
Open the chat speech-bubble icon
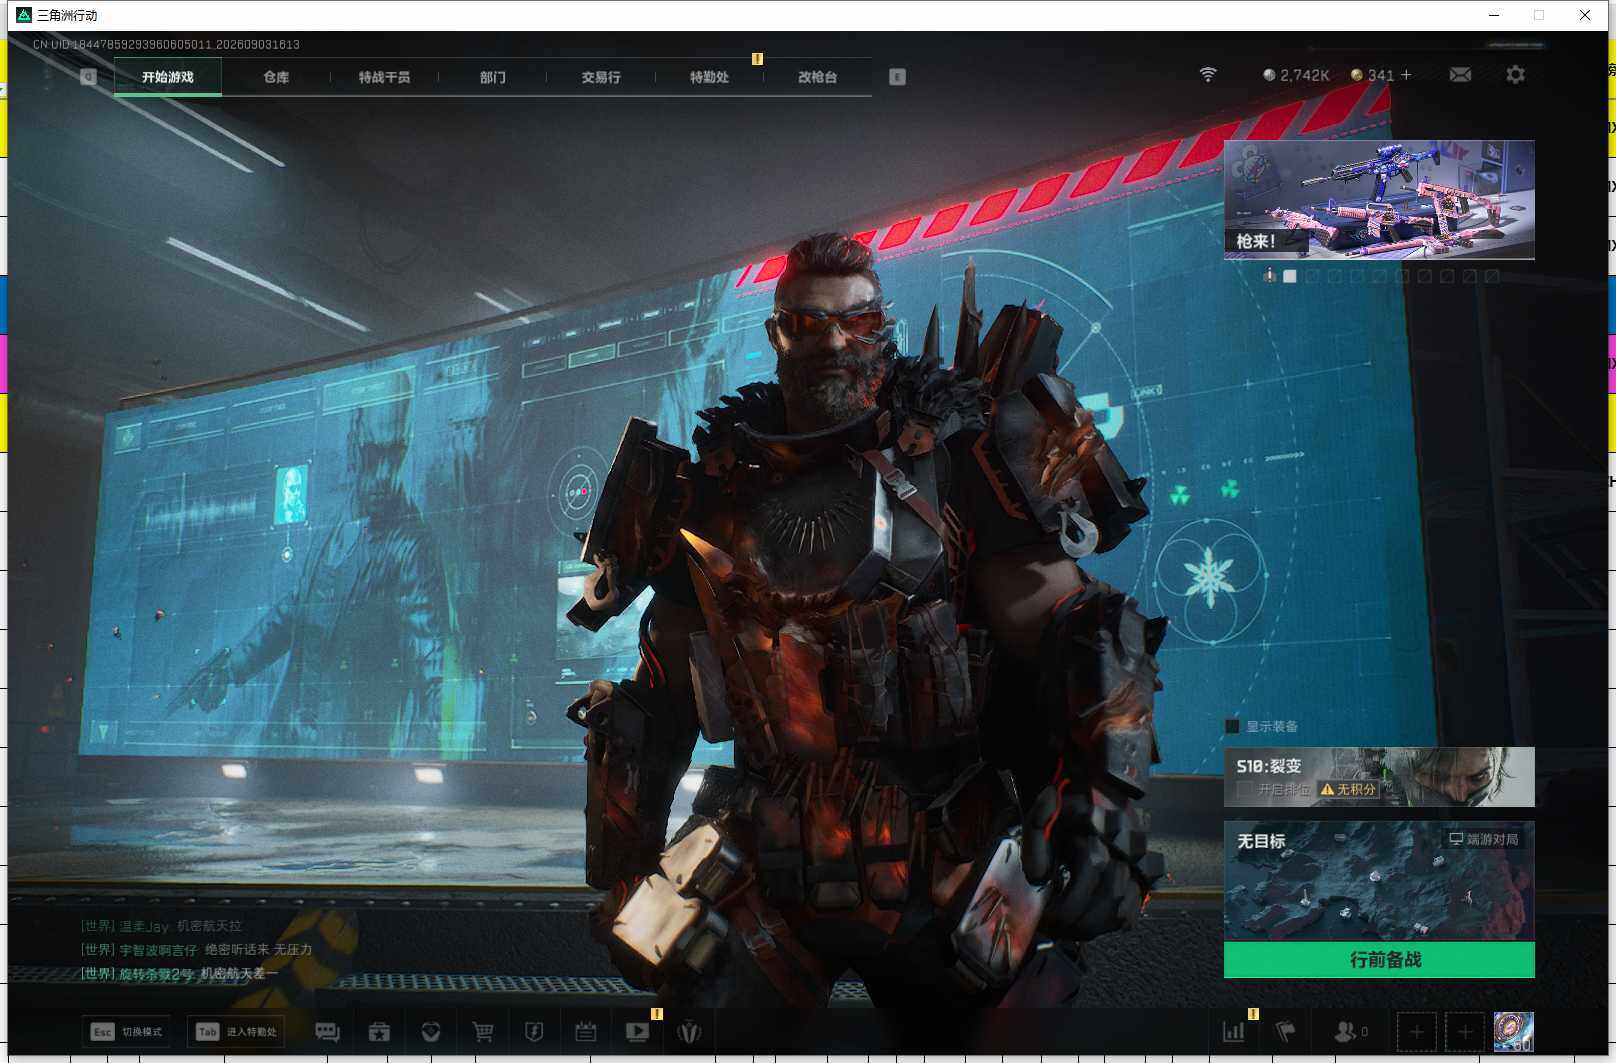click(x=327, y=1032)
